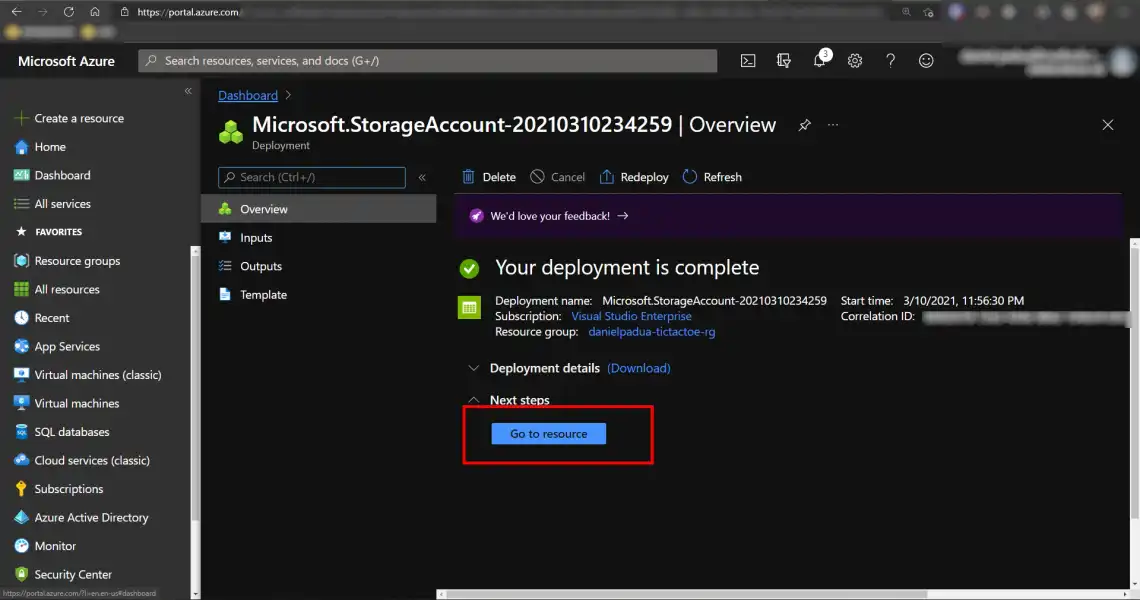The height and width of the screenshot is (600, 1140).
Task: Open the Template section
Action: point(262,294)
